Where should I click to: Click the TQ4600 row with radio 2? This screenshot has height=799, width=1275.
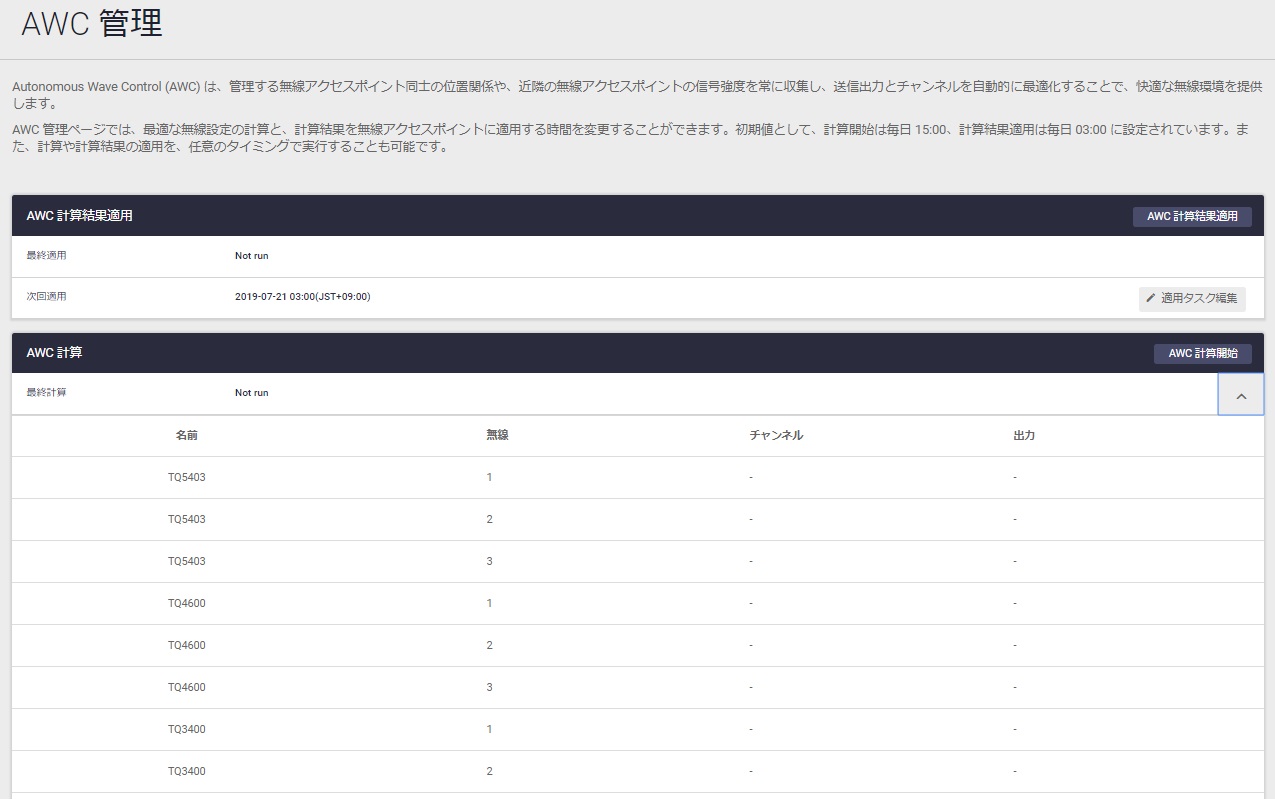[x=187, y=645]
